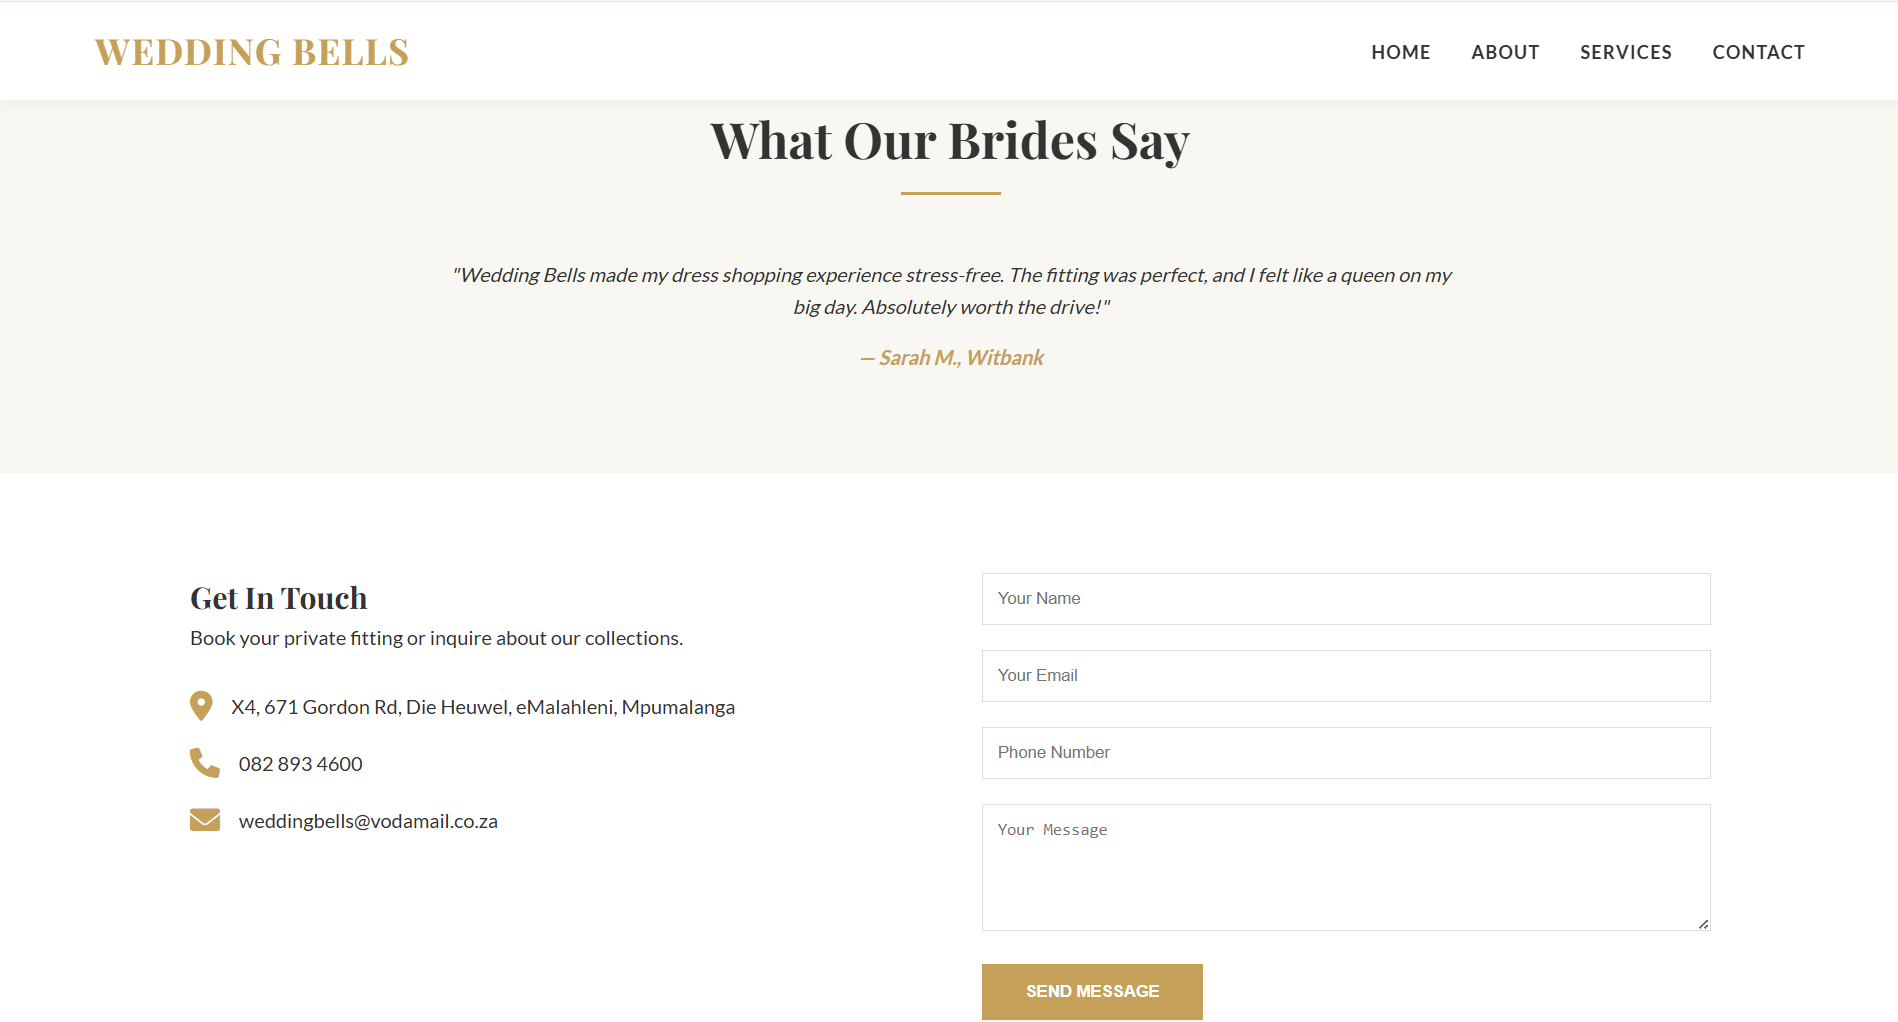1898x1022 pixels.
Task: Click the Get In Touch heading
Action: [279, 598]
